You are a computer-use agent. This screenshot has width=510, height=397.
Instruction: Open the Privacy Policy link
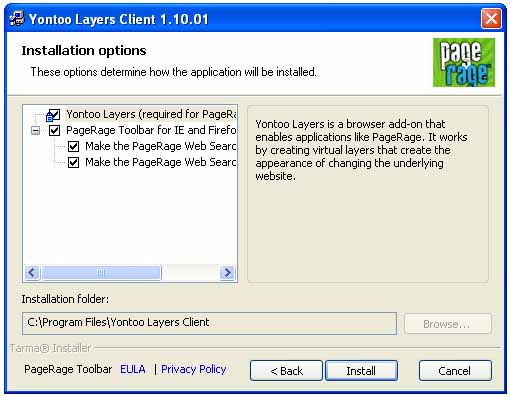pos(194,369)
